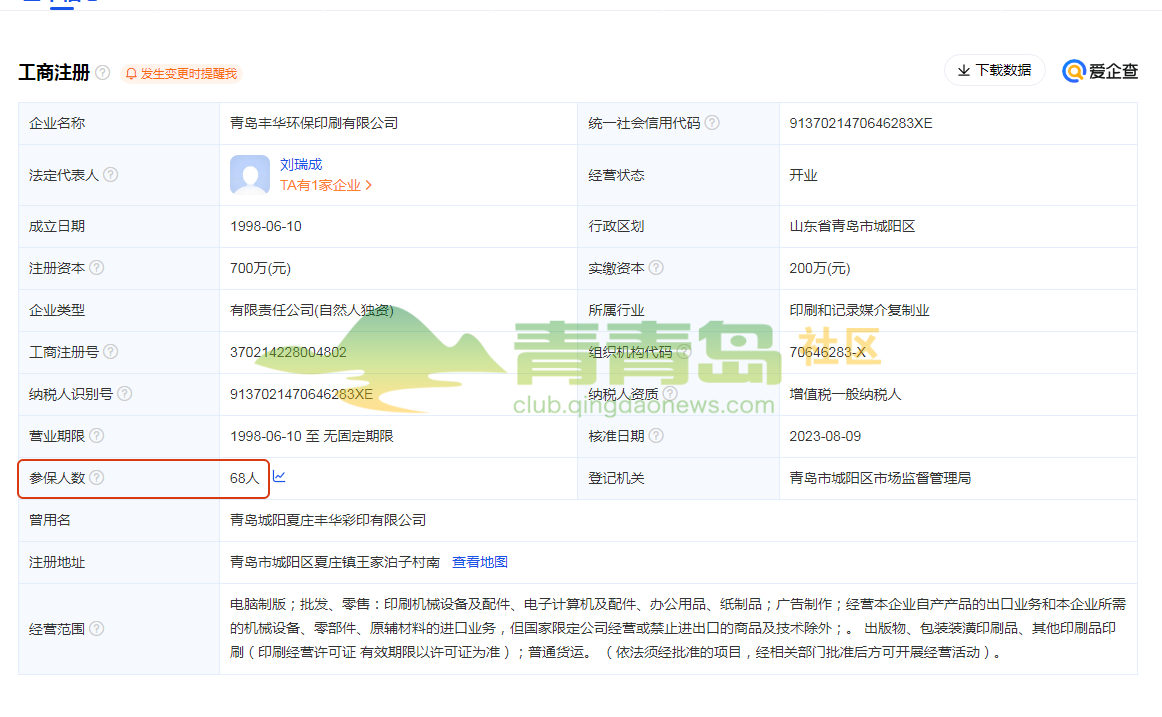Screen dimensions: 1162x717
Task: Open TA有1家企业 link
Action: [x=325, y=185]
